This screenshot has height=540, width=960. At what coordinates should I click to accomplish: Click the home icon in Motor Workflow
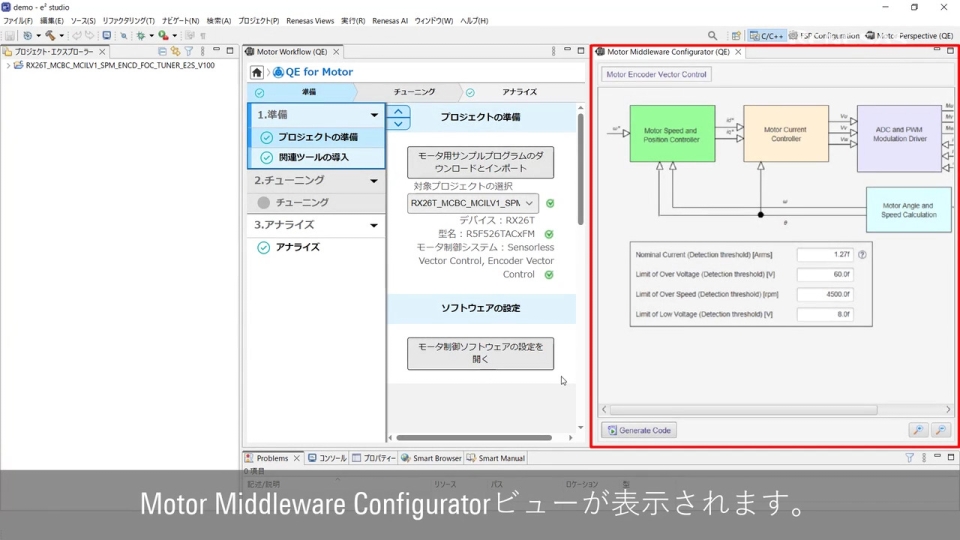pos(257,72)
